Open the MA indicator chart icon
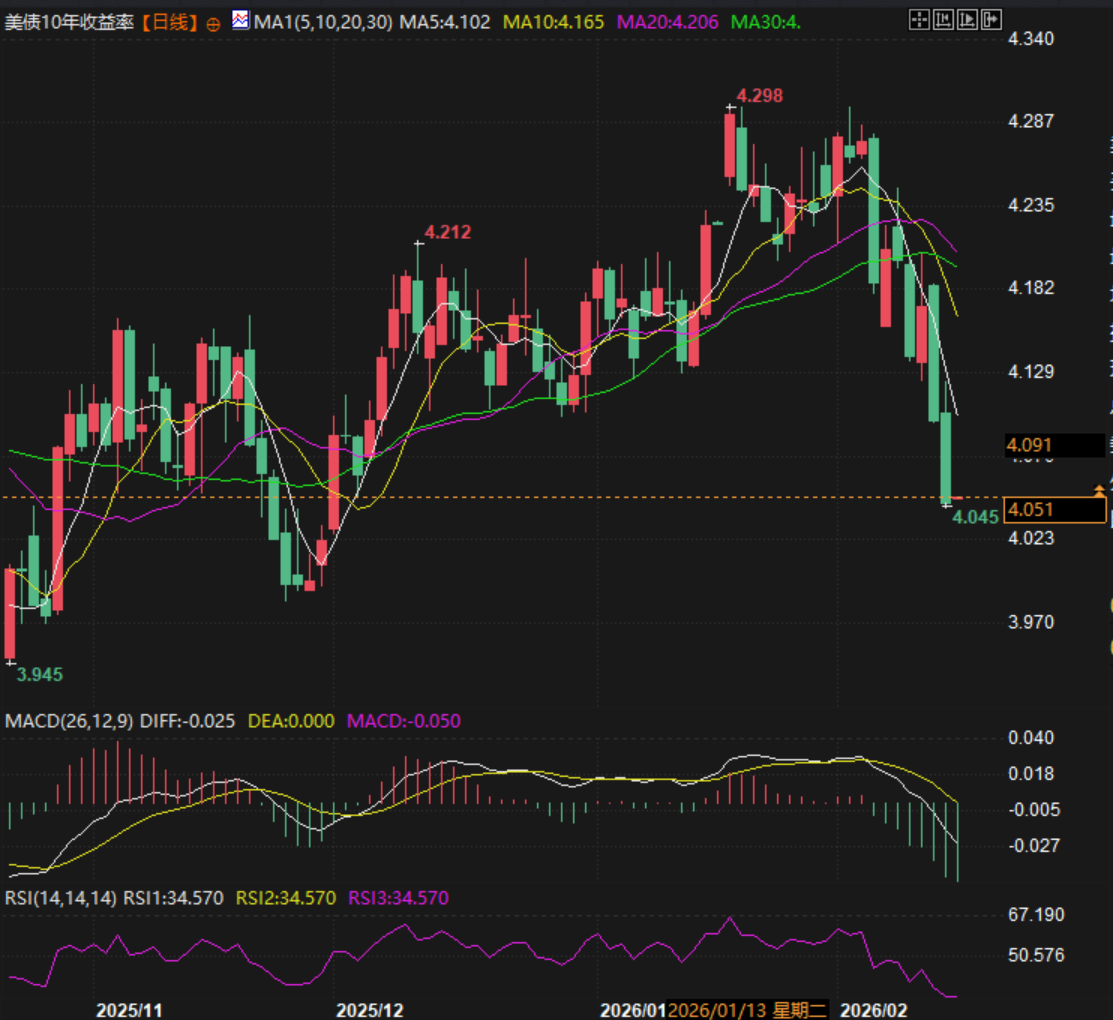This screenshot has width=1113, height=1020. pos(240,21)
